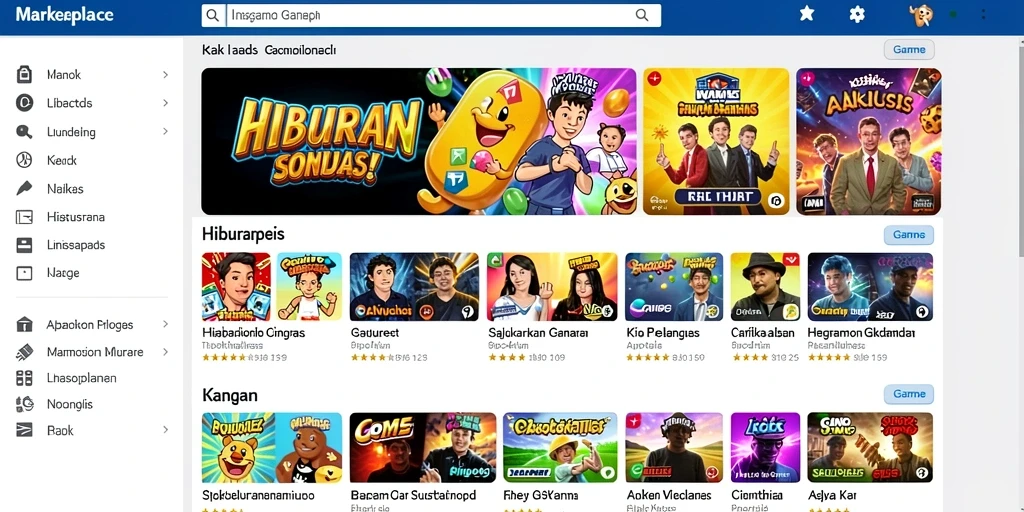The width and height of the screenshot is (1024, 512).
Task: Open settings gear icon in header
Action: tap(857, 14)
